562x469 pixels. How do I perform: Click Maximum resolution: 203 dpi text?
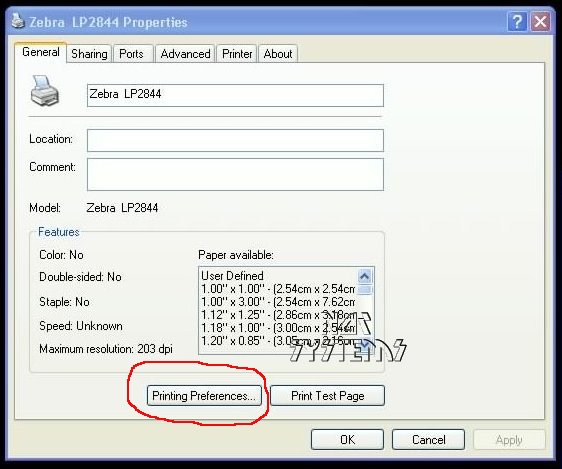[106, 349]
